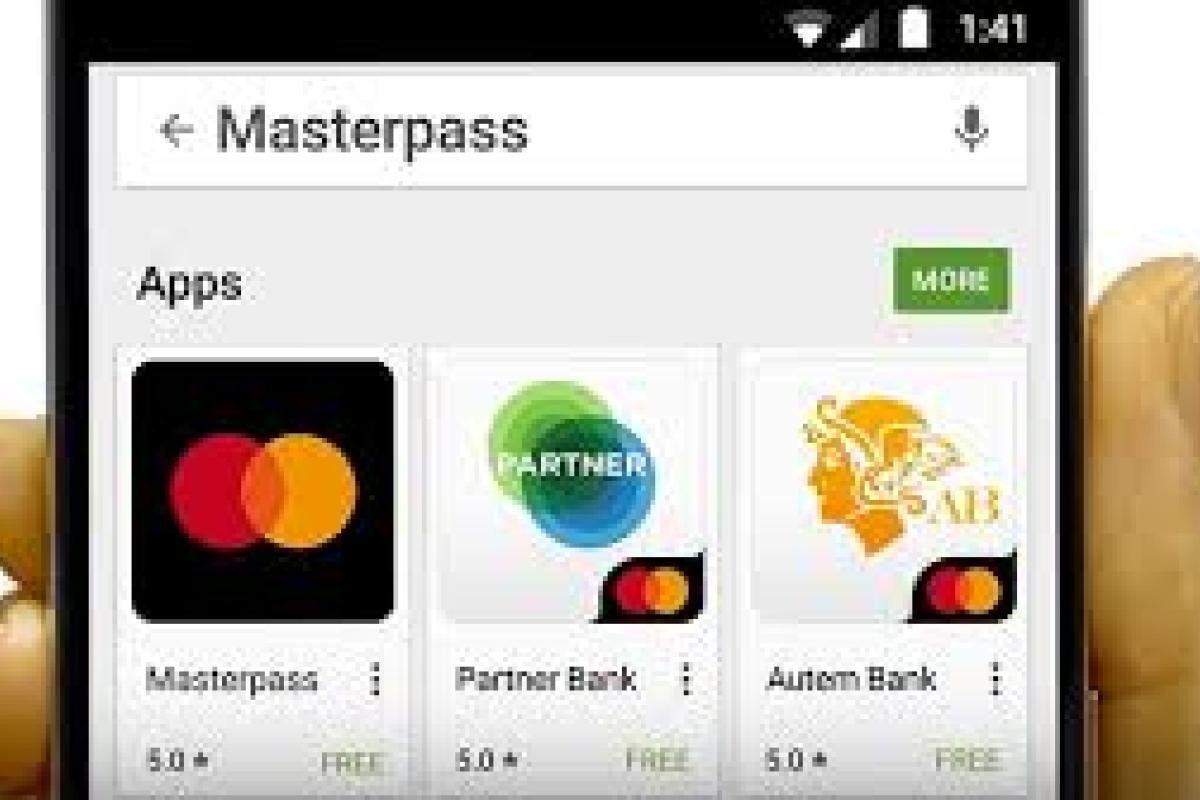
Task: Tap the back arrow in search bar
Action: click(x=176, y=130)
